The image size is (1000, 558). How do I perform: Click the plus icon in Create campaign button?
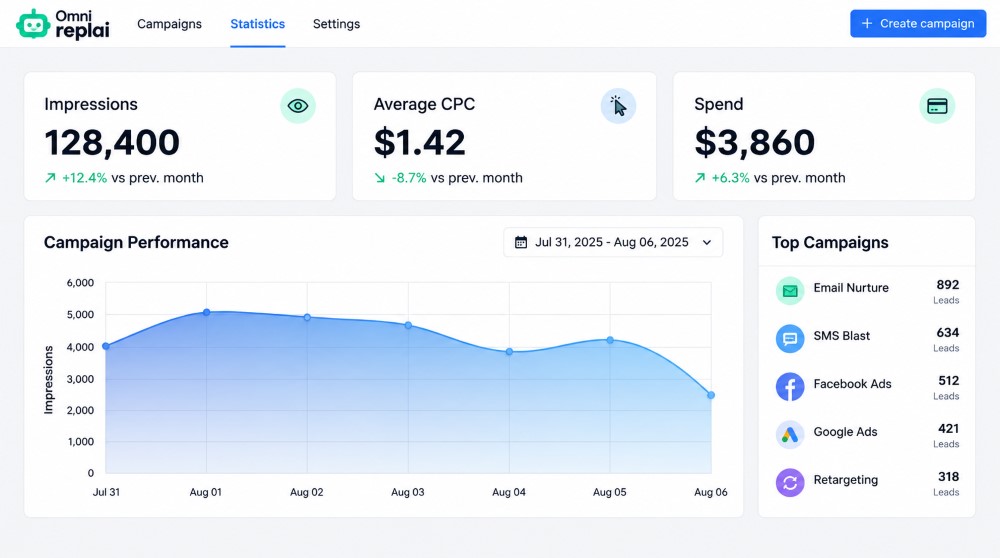[867, 24]
